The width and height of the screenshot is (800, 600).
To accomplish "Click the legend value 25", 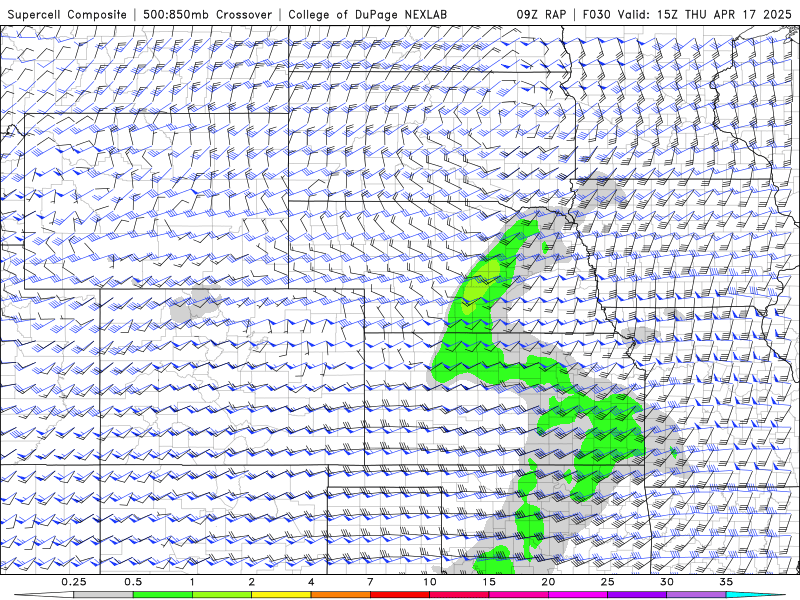I will [607, 582].
